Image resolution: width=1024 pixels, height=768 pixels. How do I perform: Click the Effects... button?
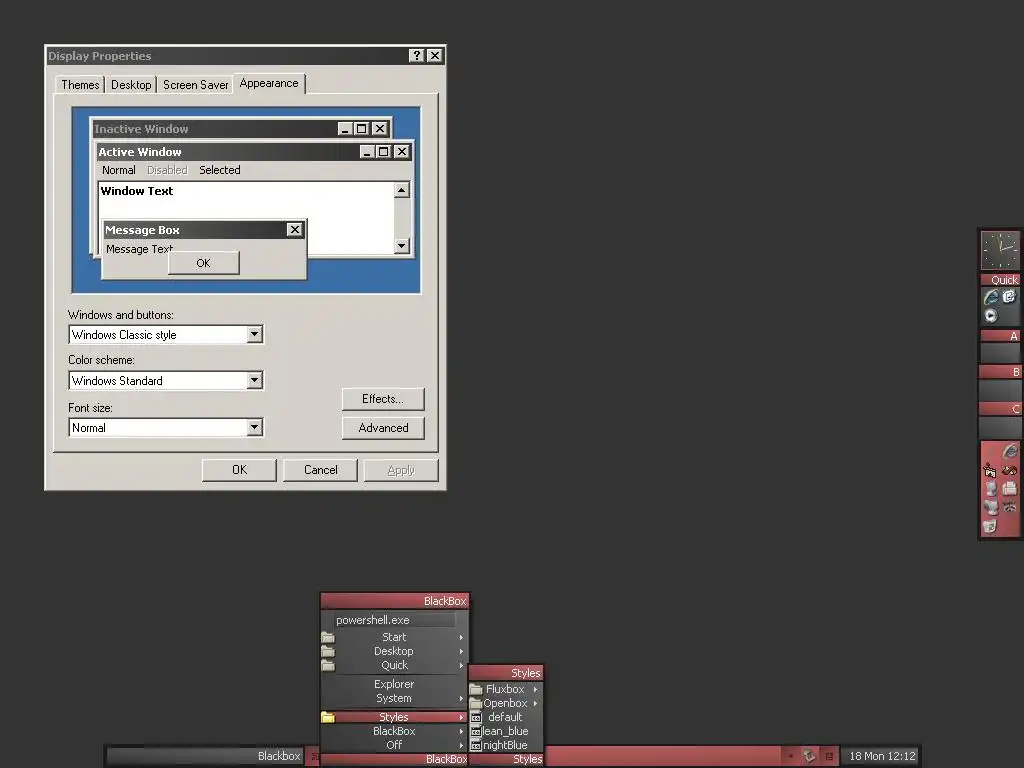tap(383, 399)
